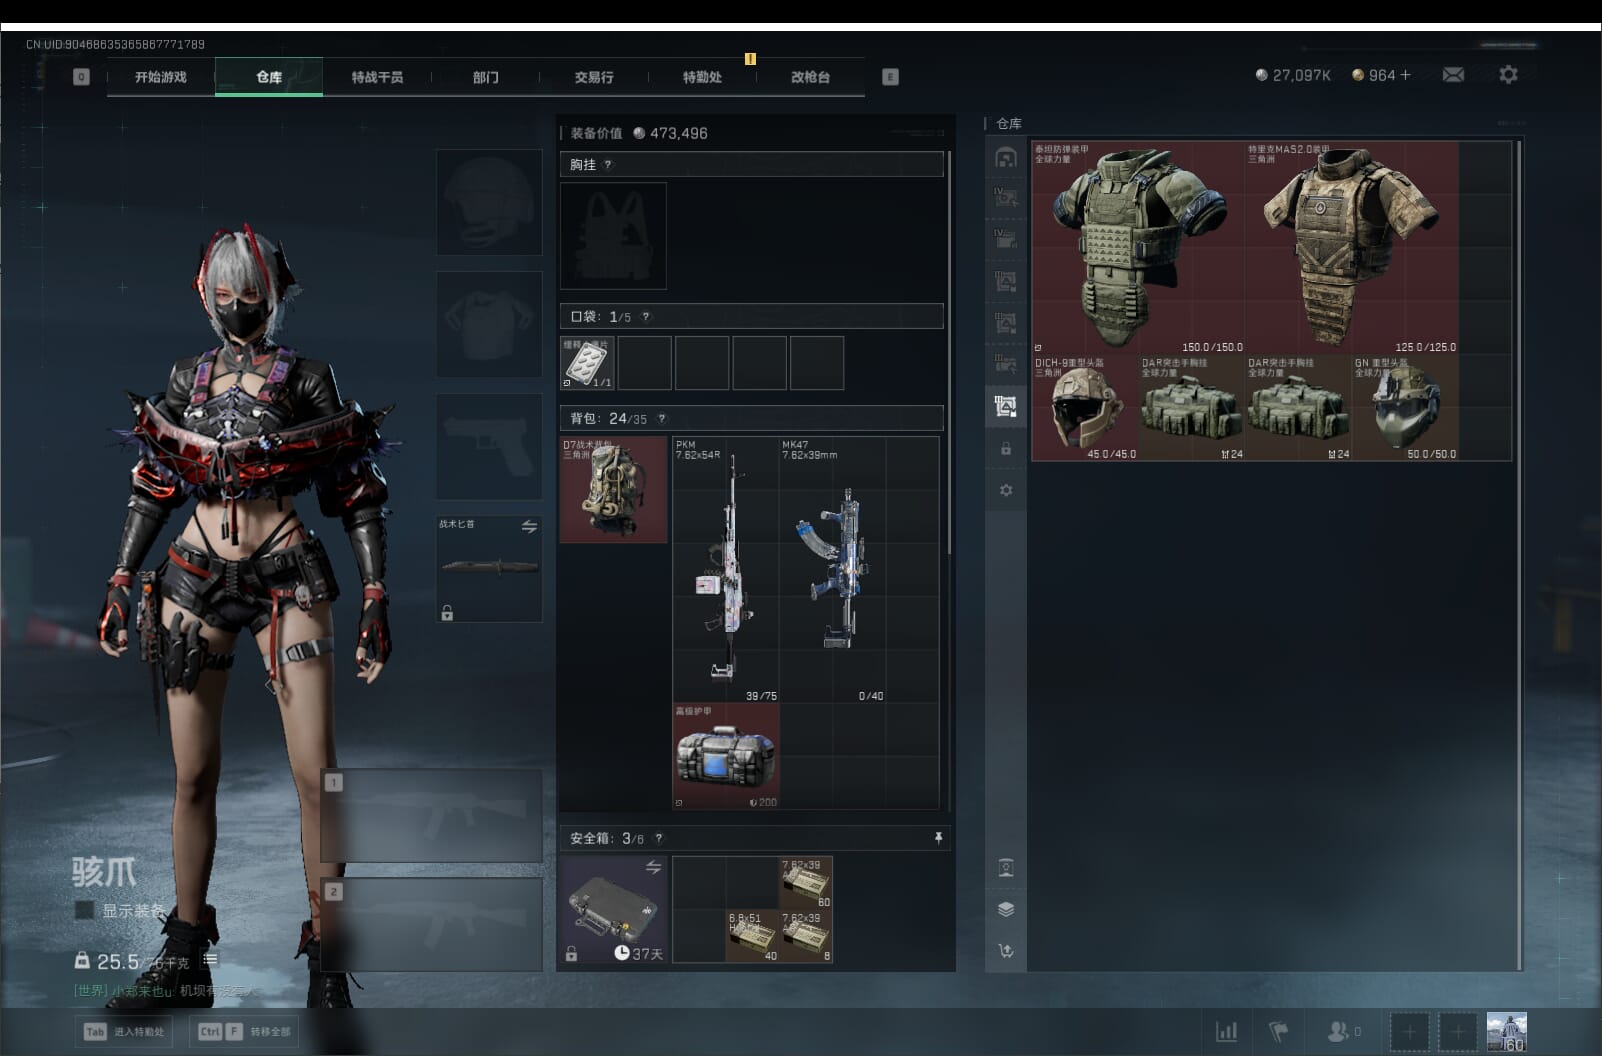Click the flags icon in bottom bar

[1279, 1031]
